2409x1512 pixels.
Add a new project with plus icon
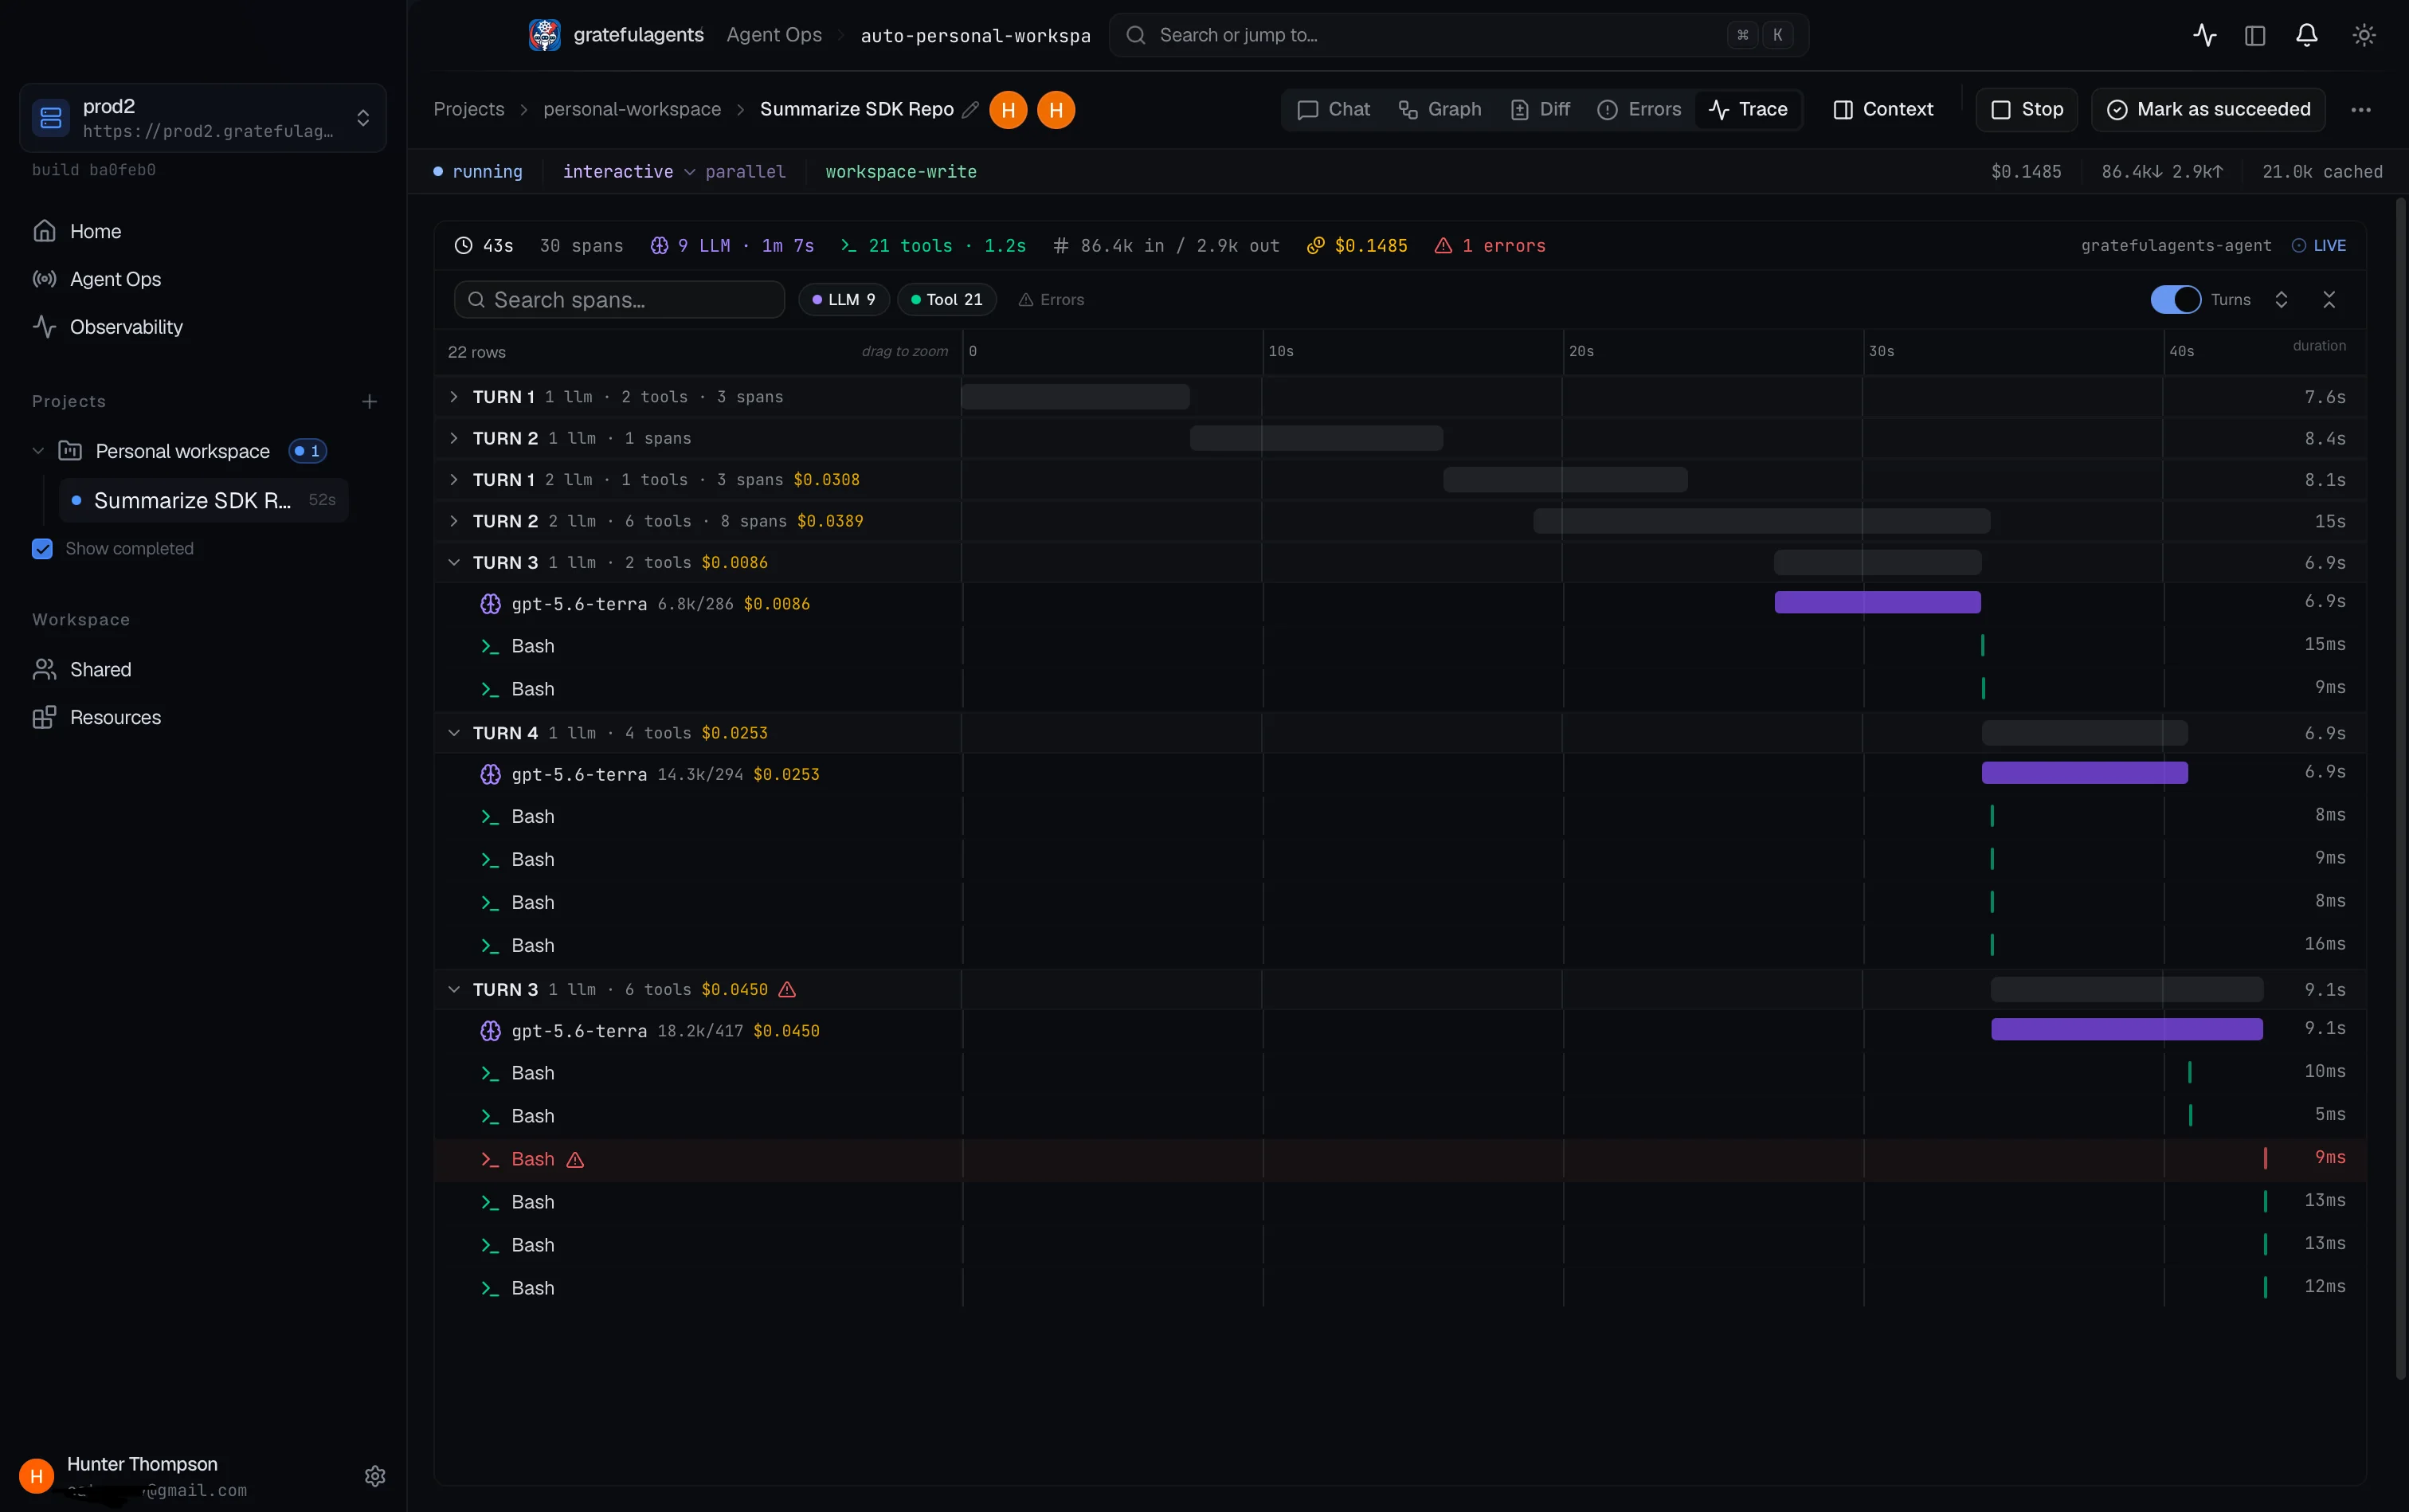point(369,401)
